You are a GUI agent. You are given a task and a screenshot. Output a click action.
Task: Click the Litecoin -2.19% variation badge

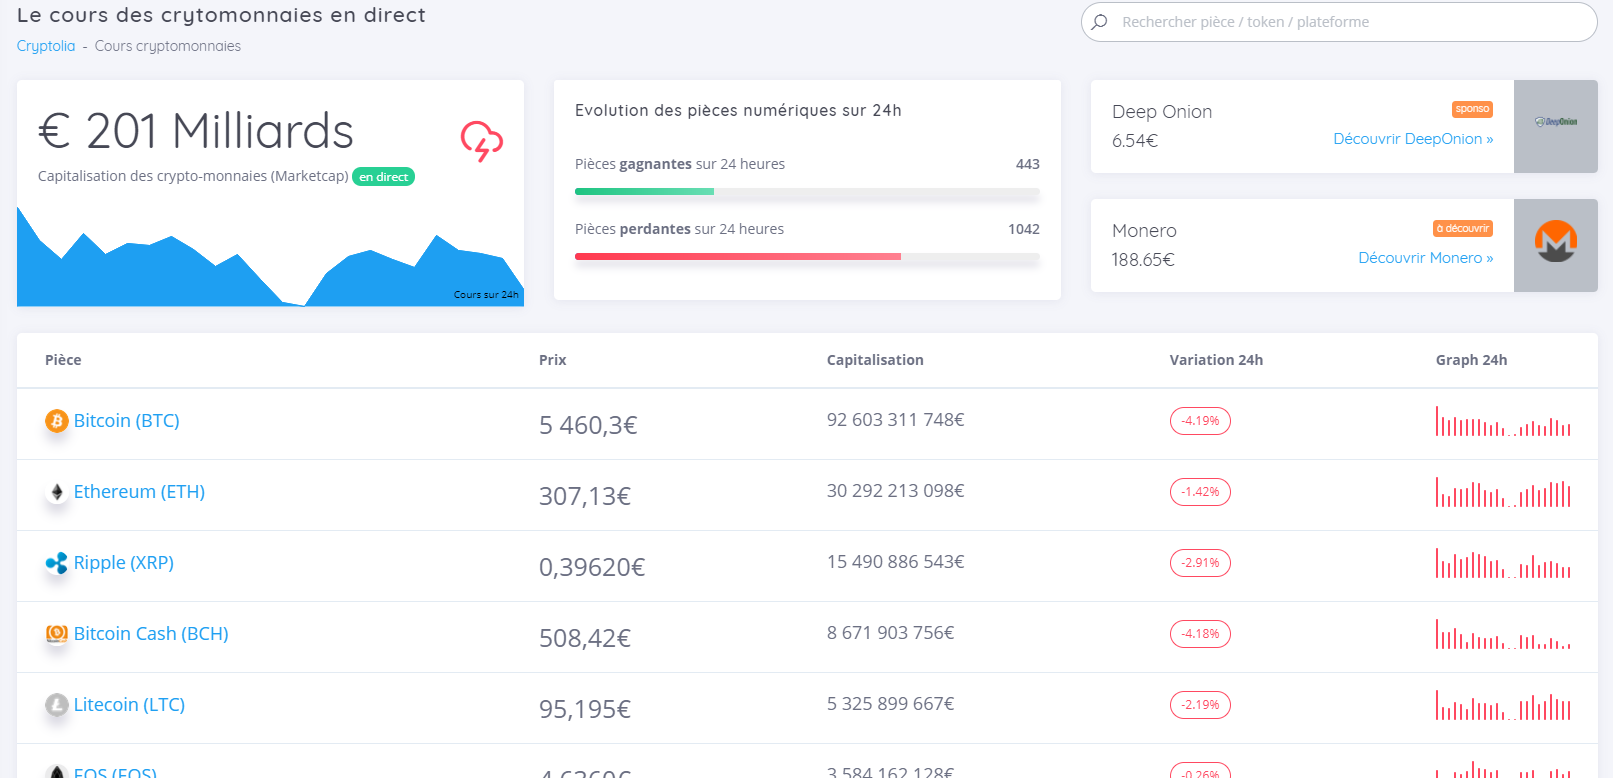(x=1200, y=705)
